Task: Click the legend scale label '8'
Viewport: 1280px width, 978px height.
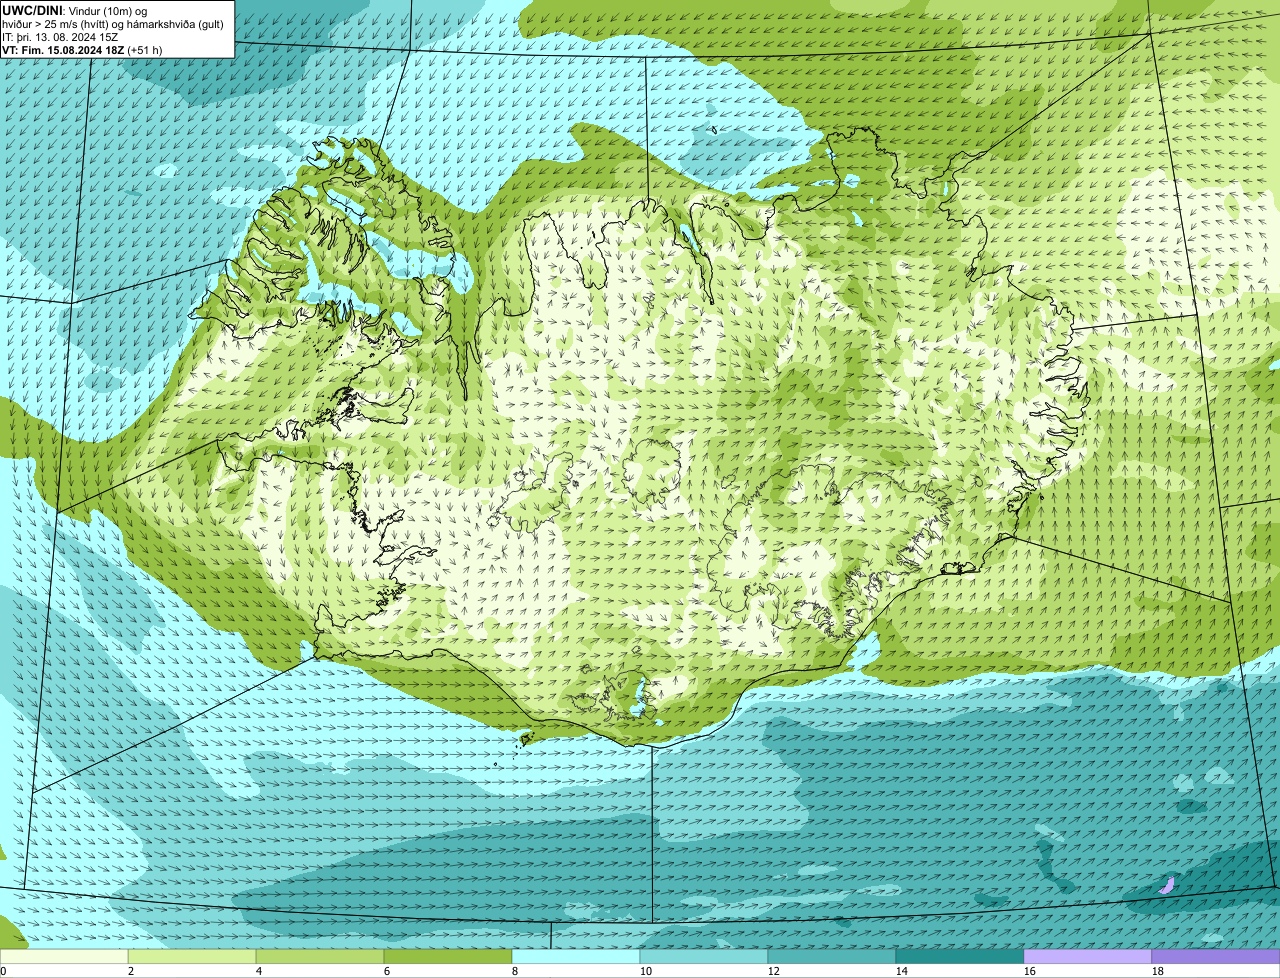Action: (515, 971)
